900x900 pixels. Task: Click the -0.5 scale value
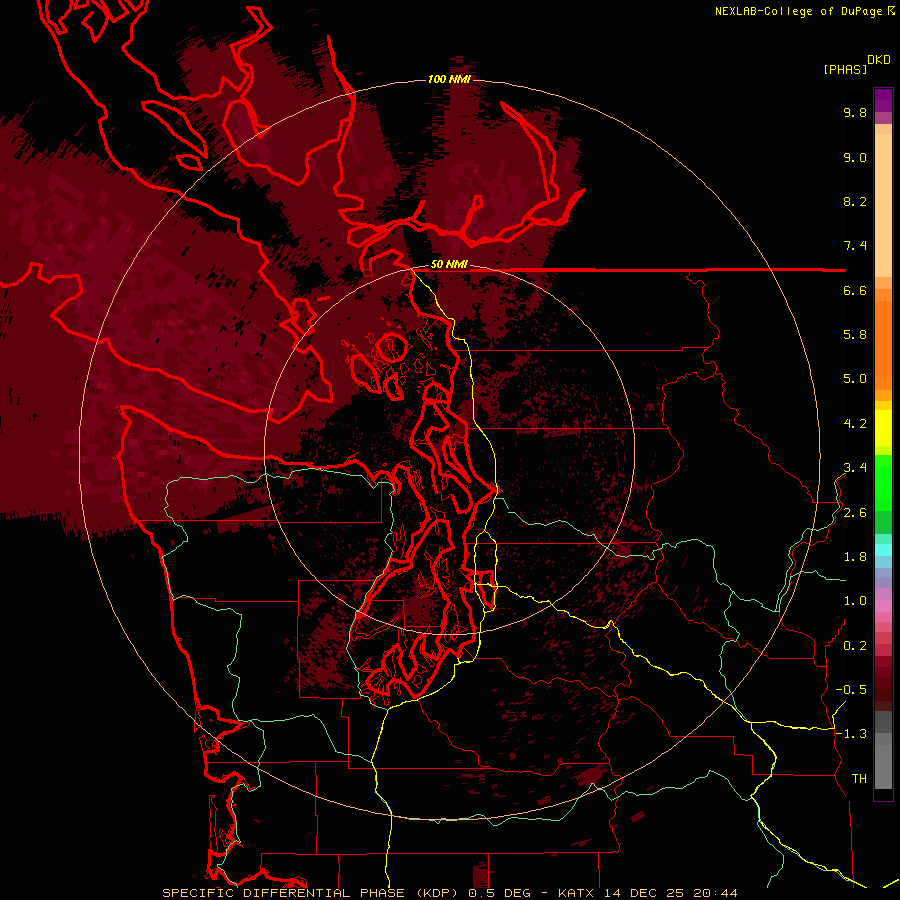point(851,690)
